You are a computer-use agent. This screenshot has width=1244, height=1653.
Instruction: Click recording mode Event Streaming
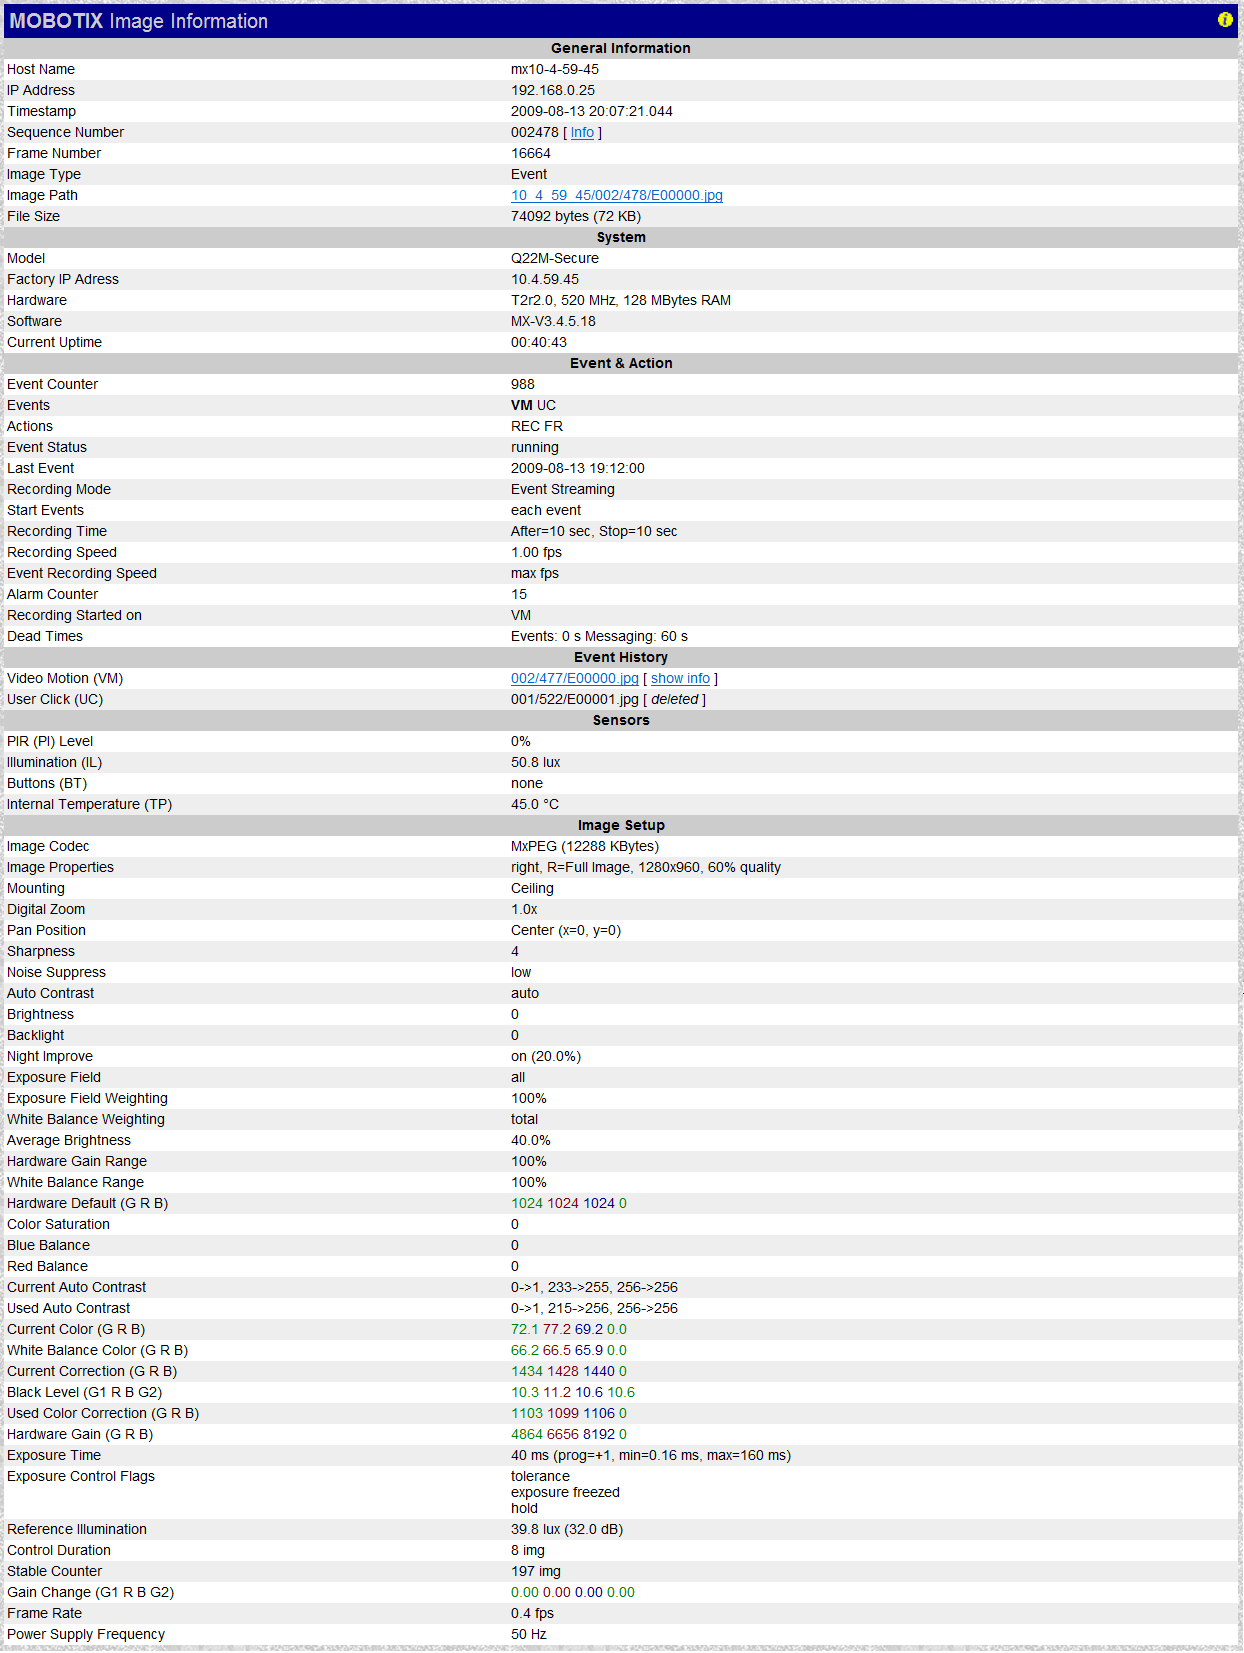tap(563, 489)
